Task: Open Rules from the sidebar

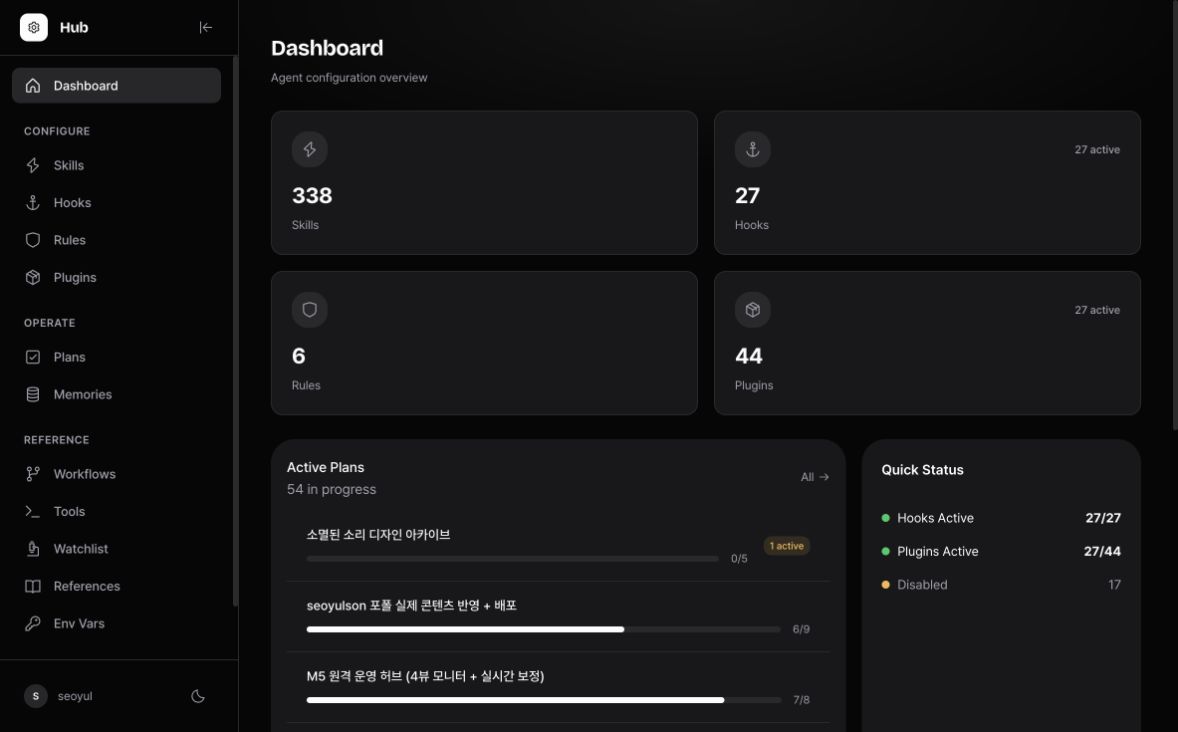Action: [116, 240]
